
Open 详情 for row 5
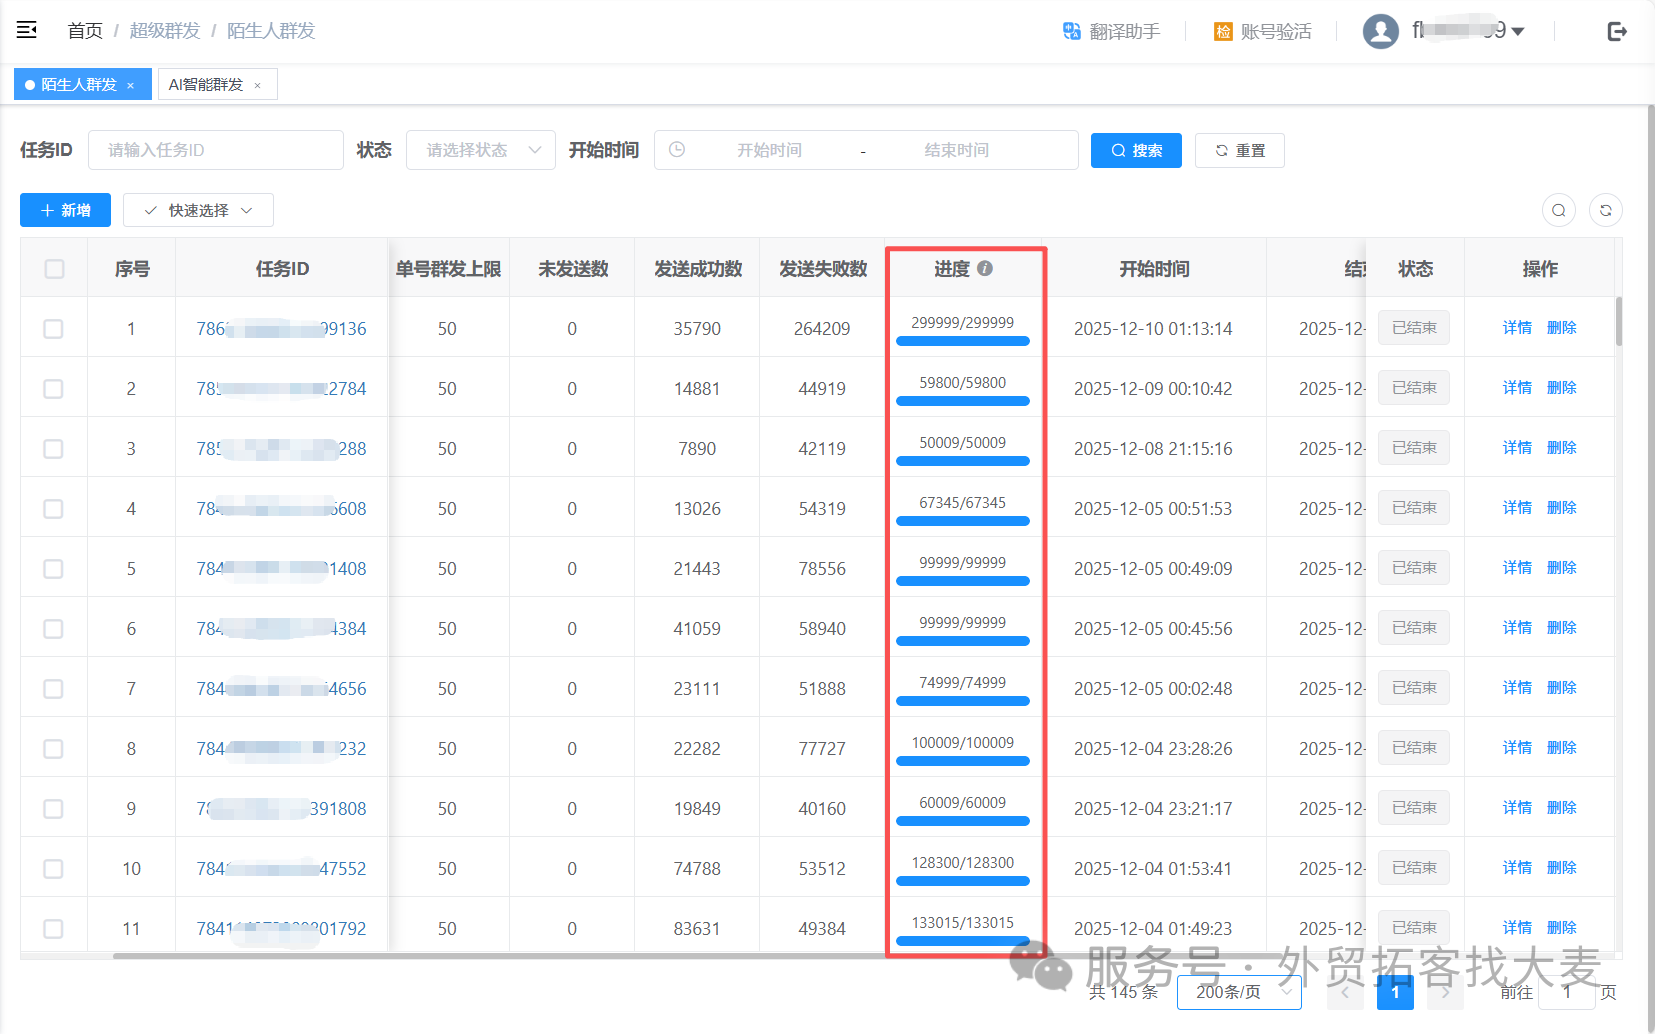pos(1517,568)
